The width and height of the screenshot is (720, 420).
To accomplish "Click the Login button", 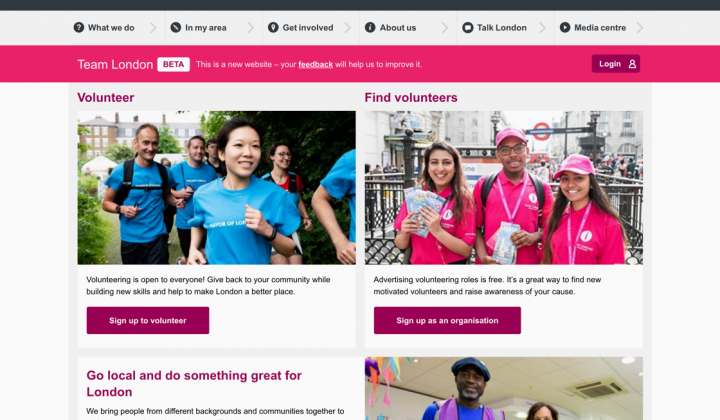I will pyautogui.click(x=615, y=64).
